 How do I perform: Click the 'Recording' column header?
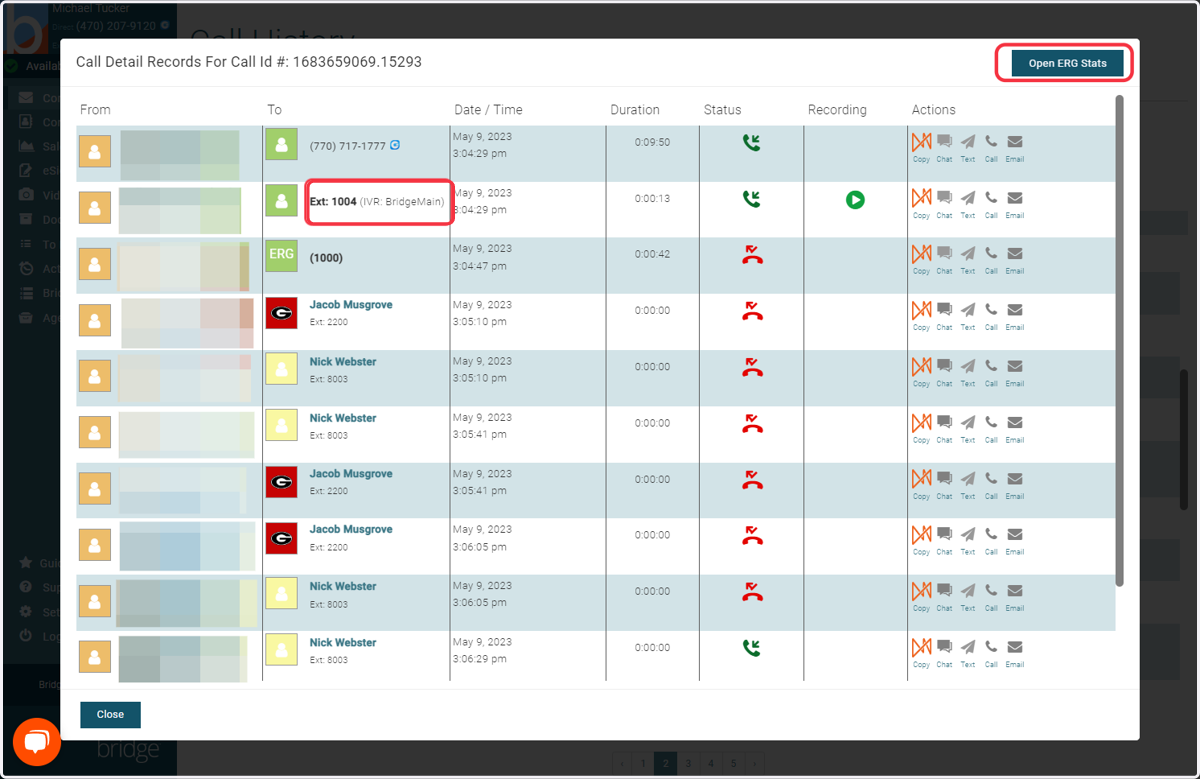click(837, 110)
